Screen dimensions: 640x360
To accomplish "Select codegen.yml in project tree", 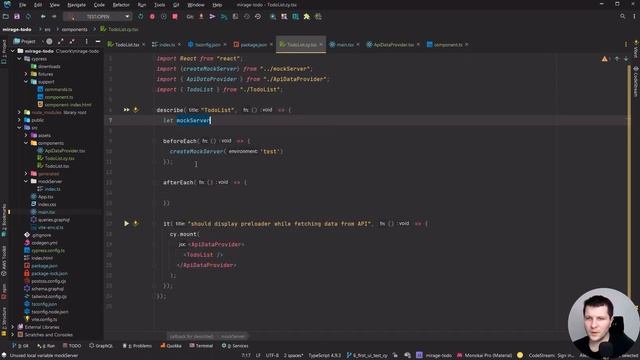I will click(44, 243).
